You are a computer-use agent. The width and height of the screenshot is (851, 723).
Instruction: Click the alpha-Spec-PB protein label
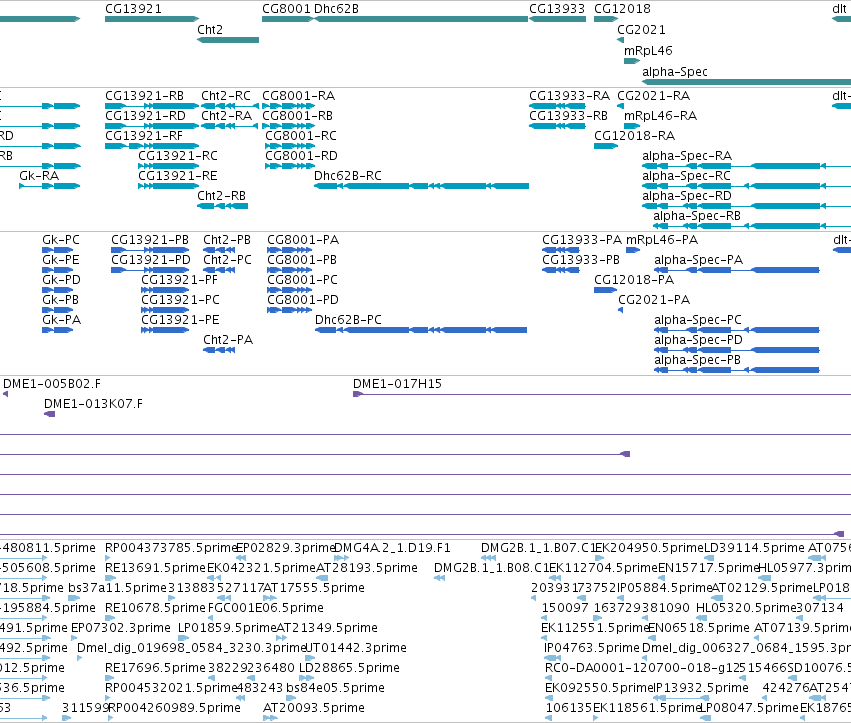tap(697, 360)
